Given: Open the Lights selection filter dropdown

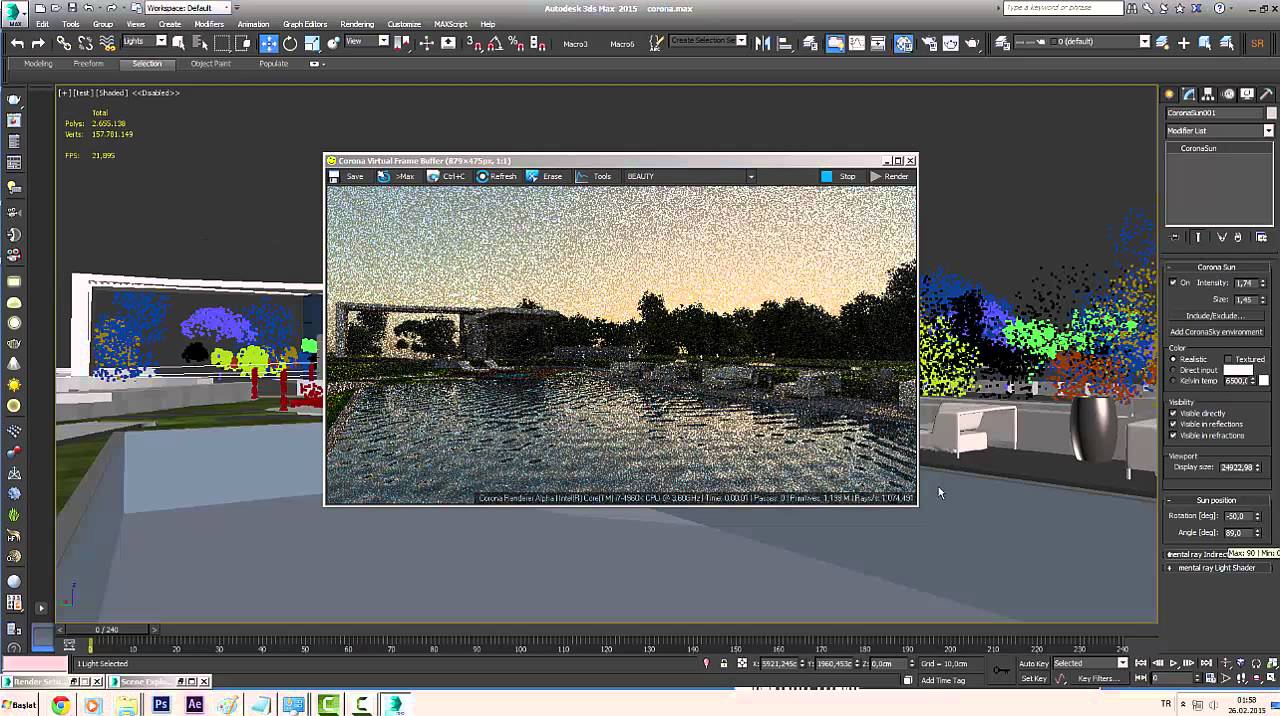Looking at the screenshot, I should 144,41.
